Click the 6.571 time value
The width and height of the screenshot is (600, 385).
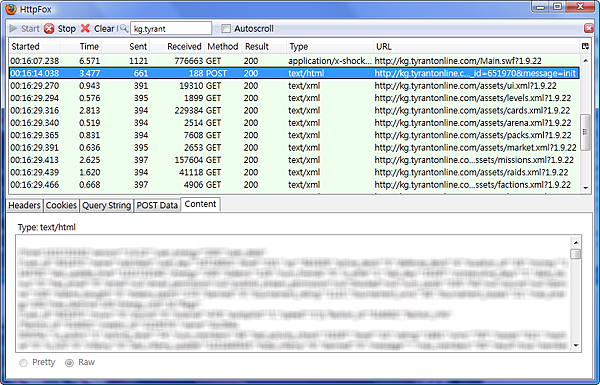coord(90,61)
